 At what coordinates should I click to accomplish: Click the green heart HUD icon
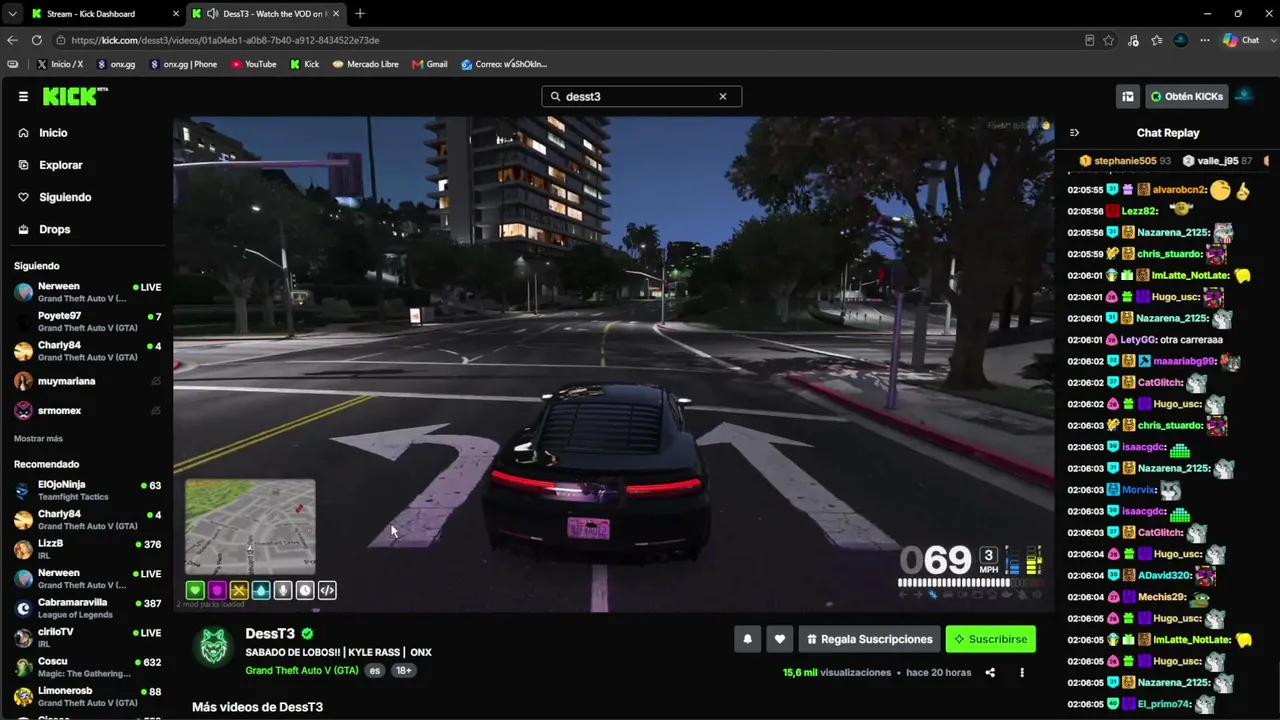195,590
